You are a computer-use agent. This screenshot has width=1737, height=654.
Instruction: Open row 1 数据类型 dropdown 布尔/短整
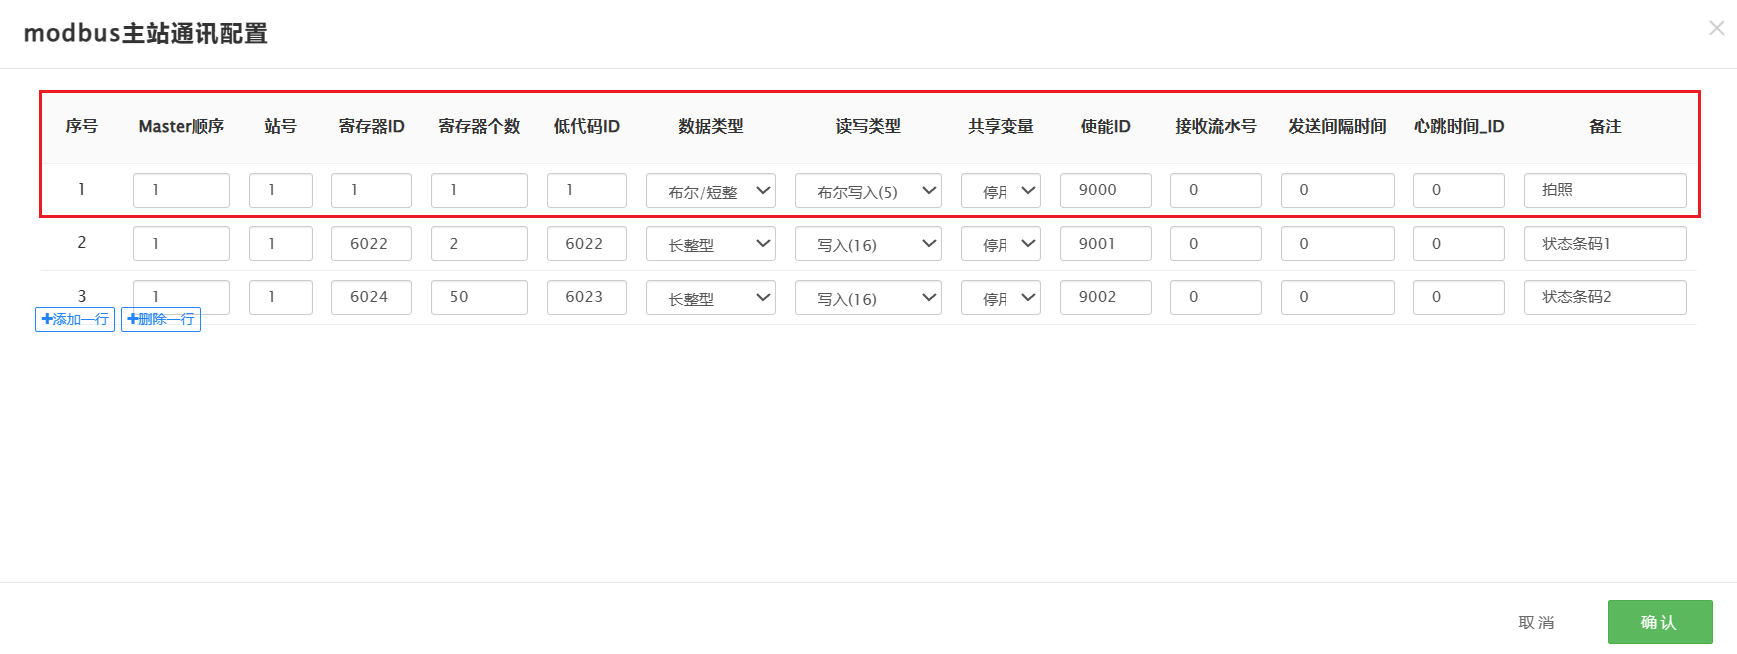coord(710,191)
